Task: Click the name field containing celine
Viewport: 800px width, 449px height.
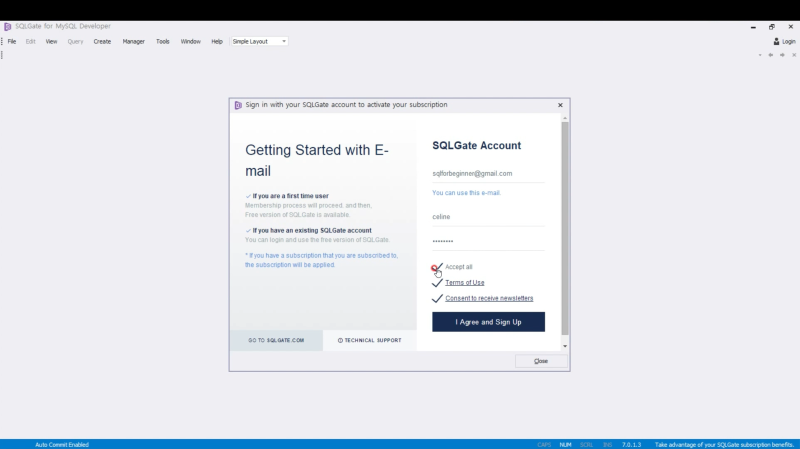Action: (x=488, y=217)
